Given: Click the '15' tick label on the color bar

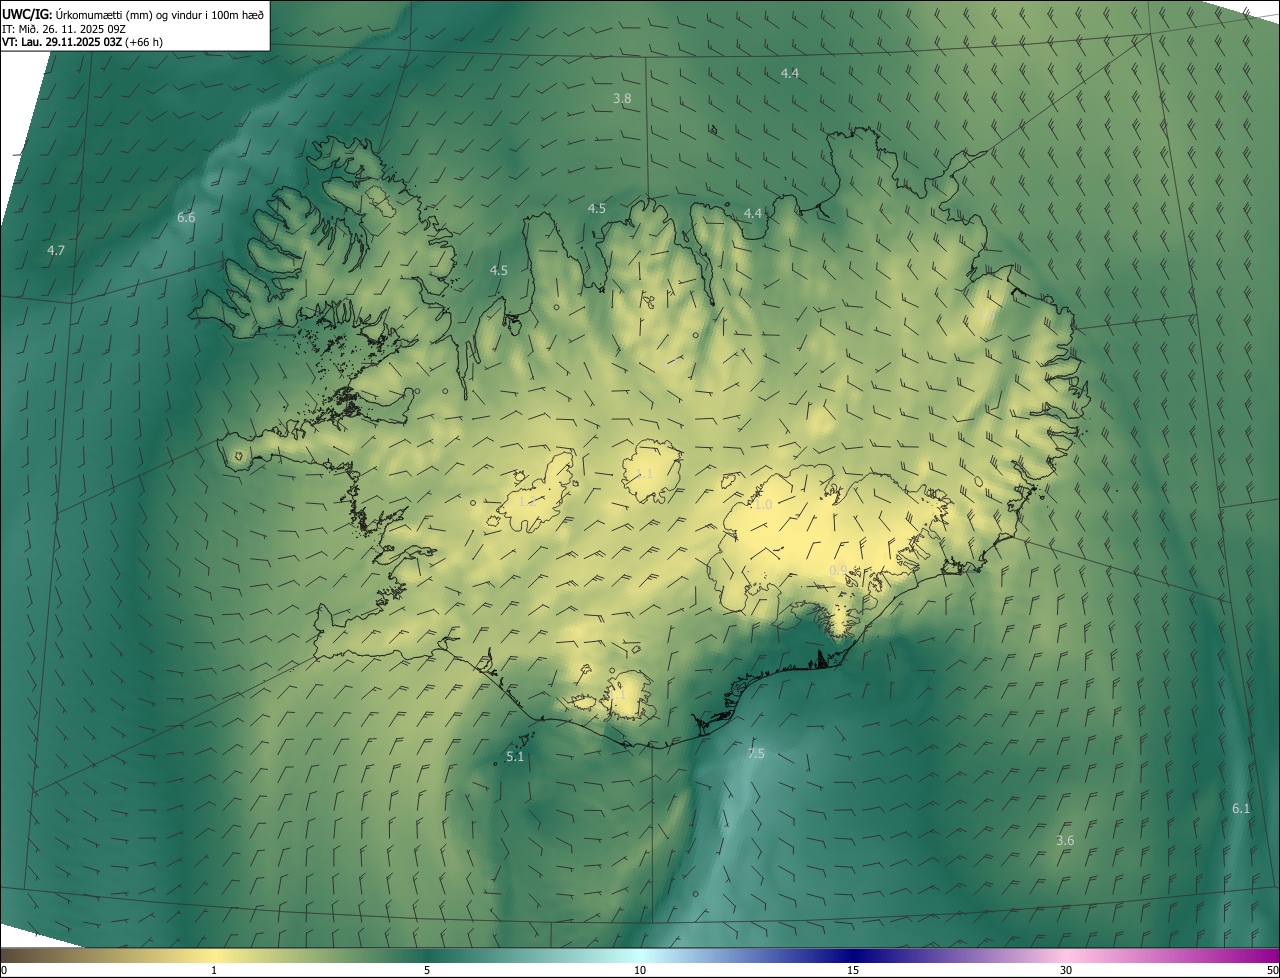Looking at the screenshot, I should click(x=853, y=971).
